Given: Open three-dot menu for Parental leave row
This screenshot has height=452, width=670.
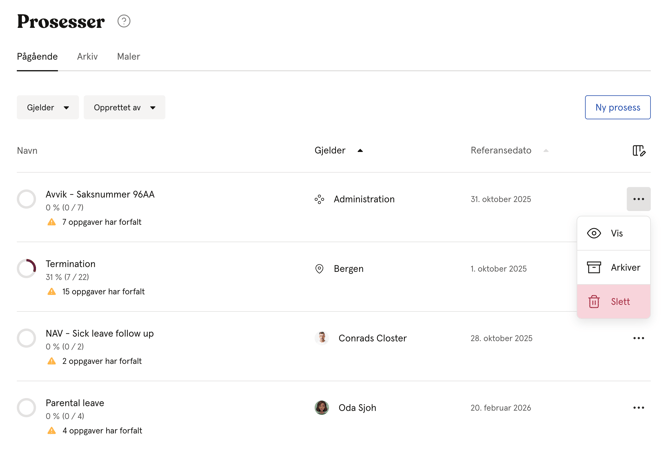Looking at the screenshot, I should click(x=638, y=408).
